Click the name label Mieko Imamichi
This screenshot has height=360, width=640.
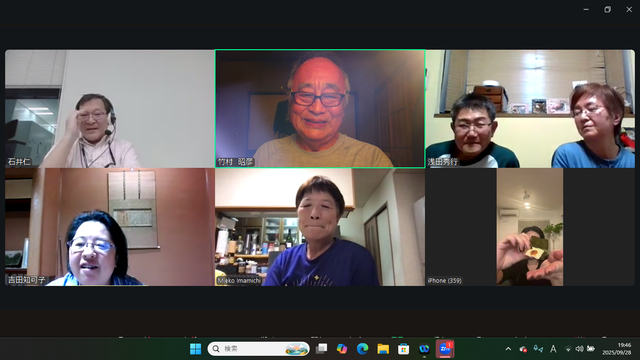tap(239, 280)
